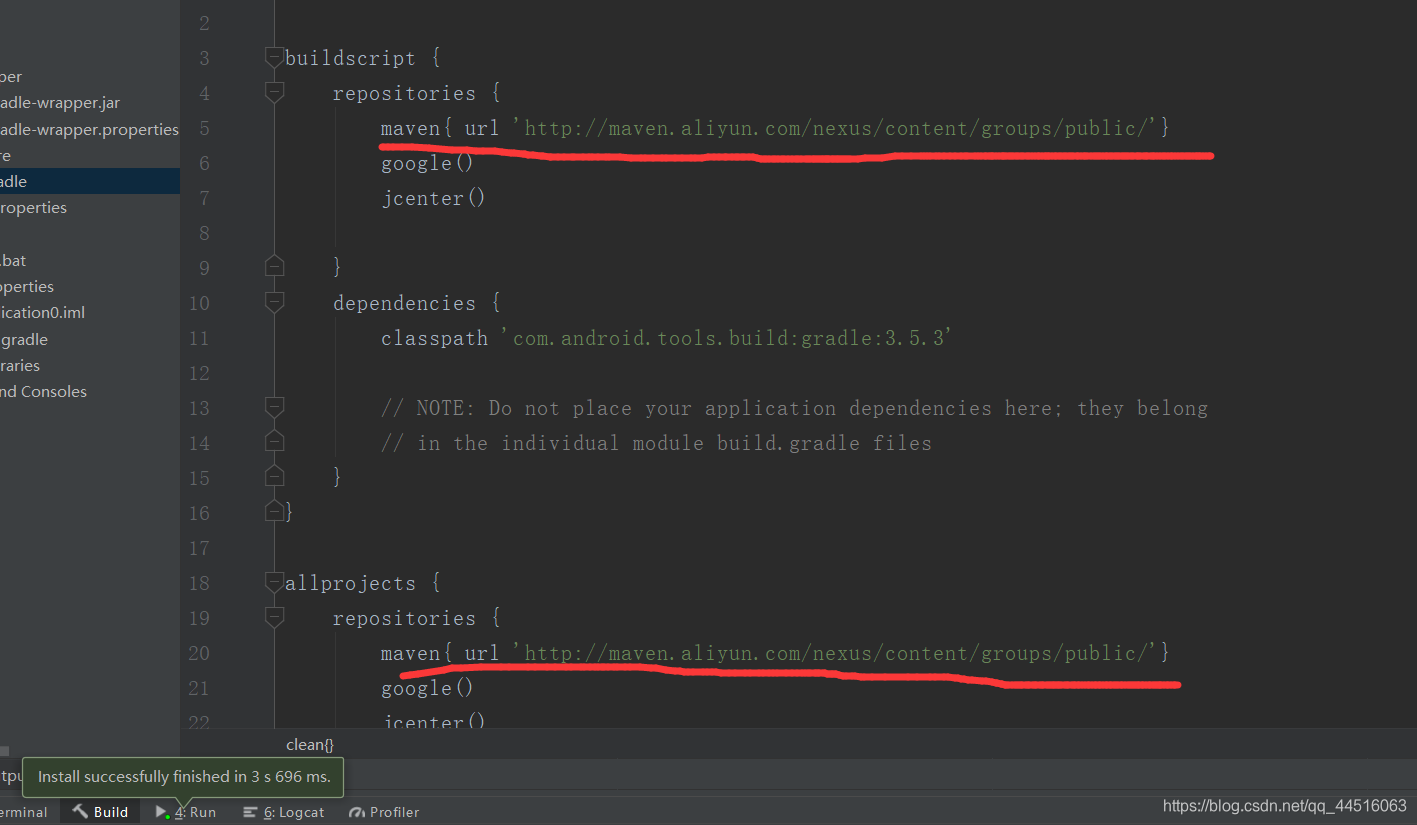1417x825 pixels.
Task: Collapse the dependencies block on line 10
Action: pos(274,302)
